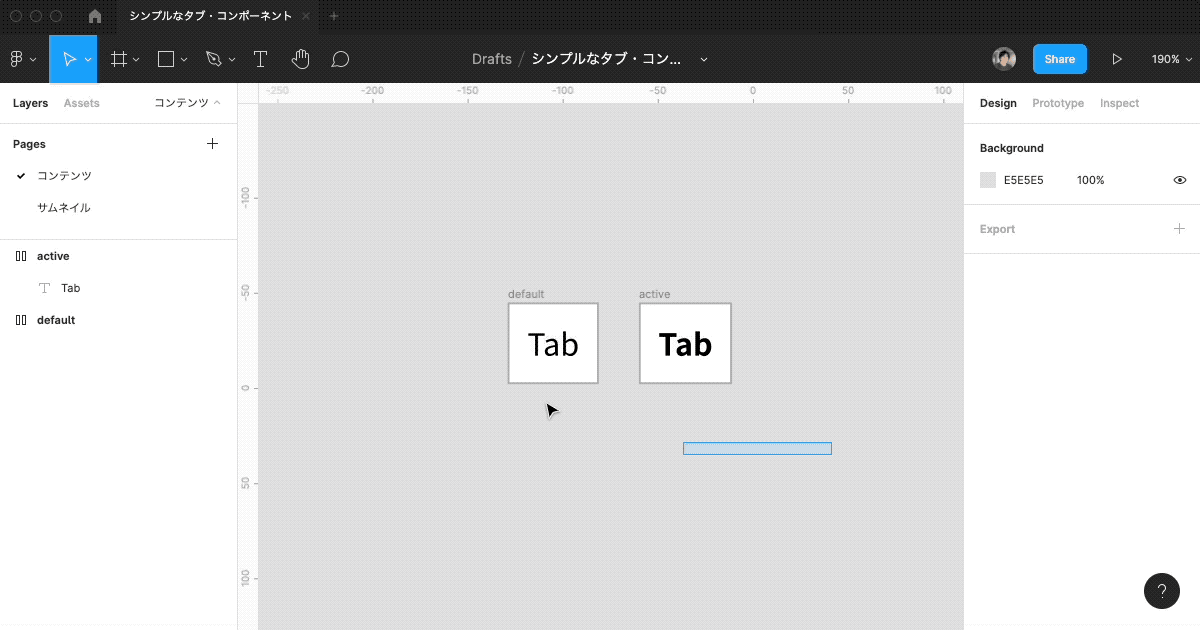Open the file name dropdown in the breadcrumb

(703, 59)
